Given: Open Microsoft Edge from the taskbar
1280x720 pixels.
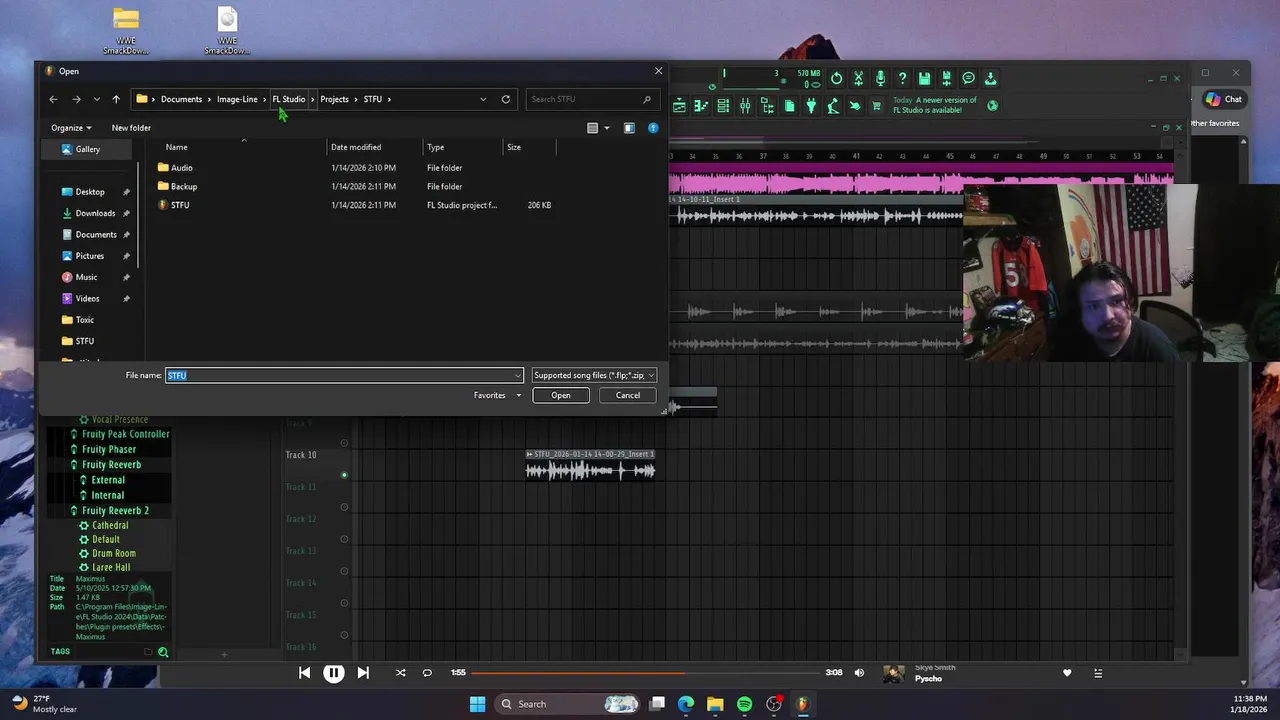Looking at the screenshot, I should click(686, 704).
